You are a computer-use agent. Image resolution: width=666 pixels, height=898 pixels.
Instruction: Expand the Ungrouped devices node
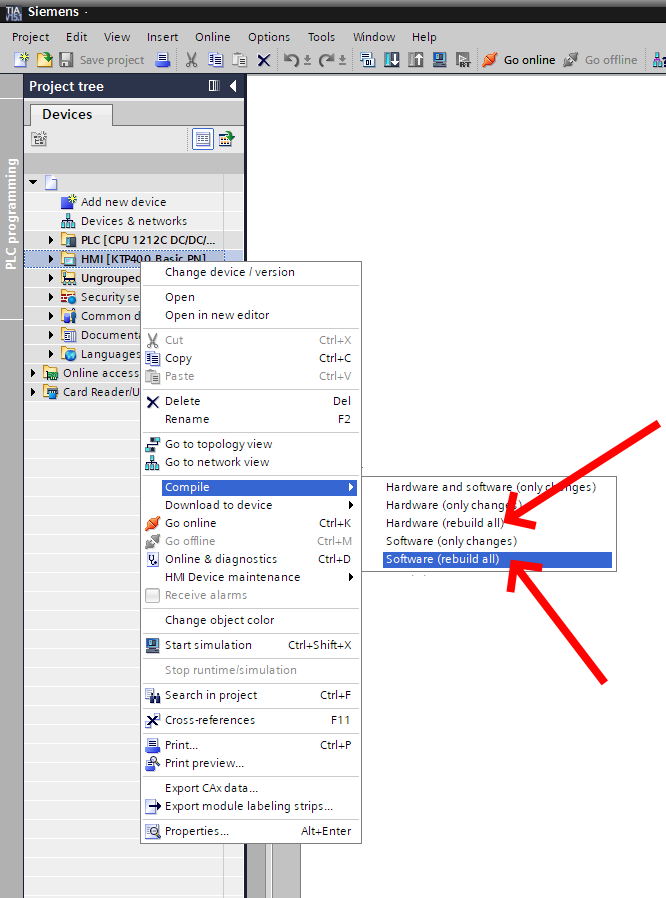pos(51,278)
